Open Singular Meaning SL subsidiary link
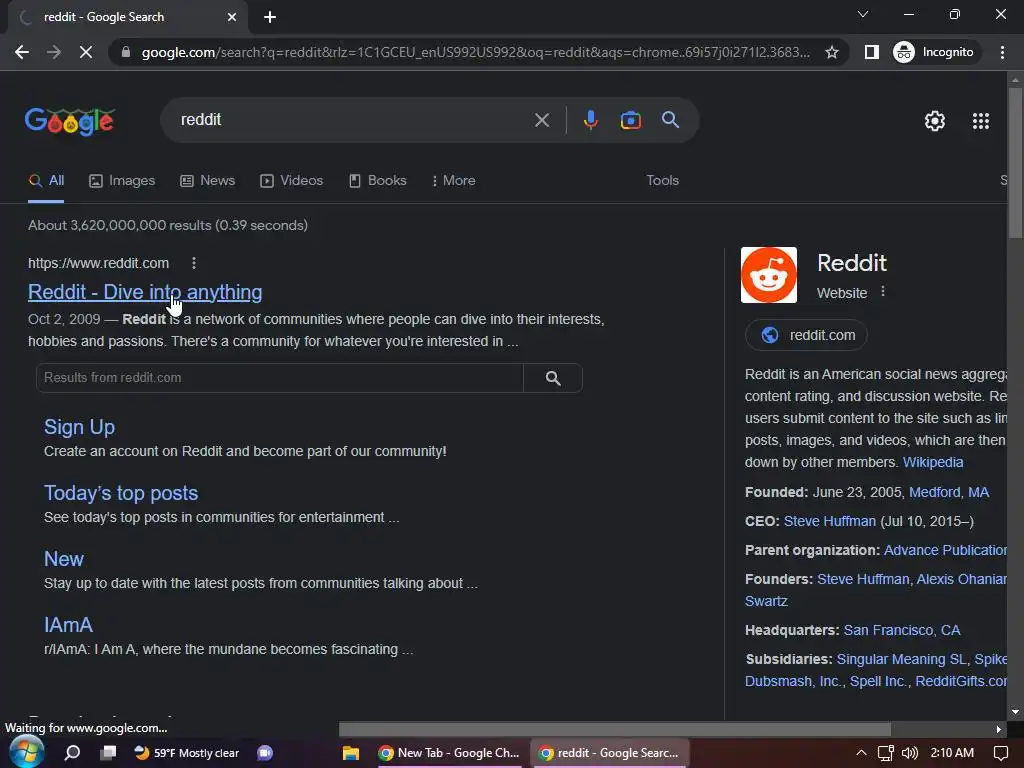 [901, 659]
